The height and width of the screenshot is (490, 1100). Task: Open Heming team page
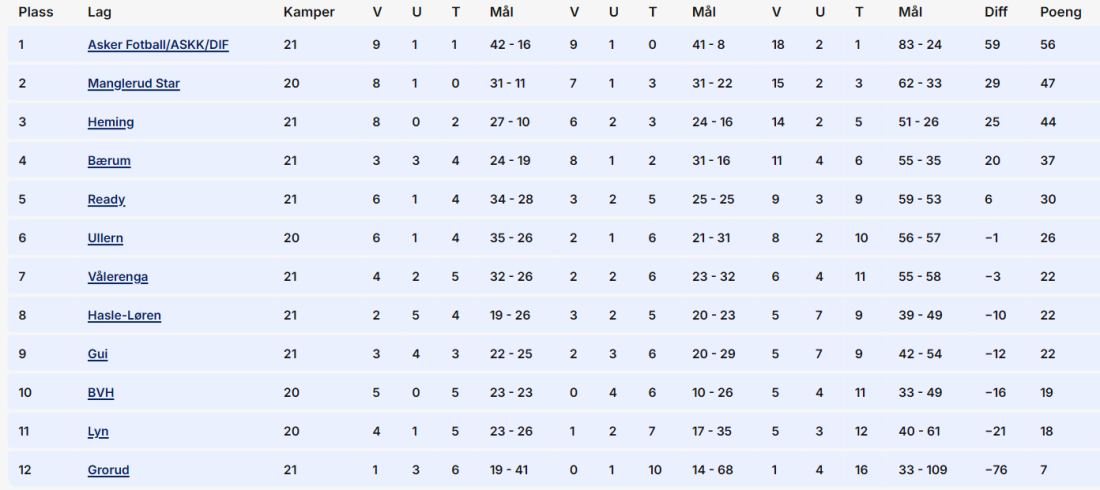110,122
